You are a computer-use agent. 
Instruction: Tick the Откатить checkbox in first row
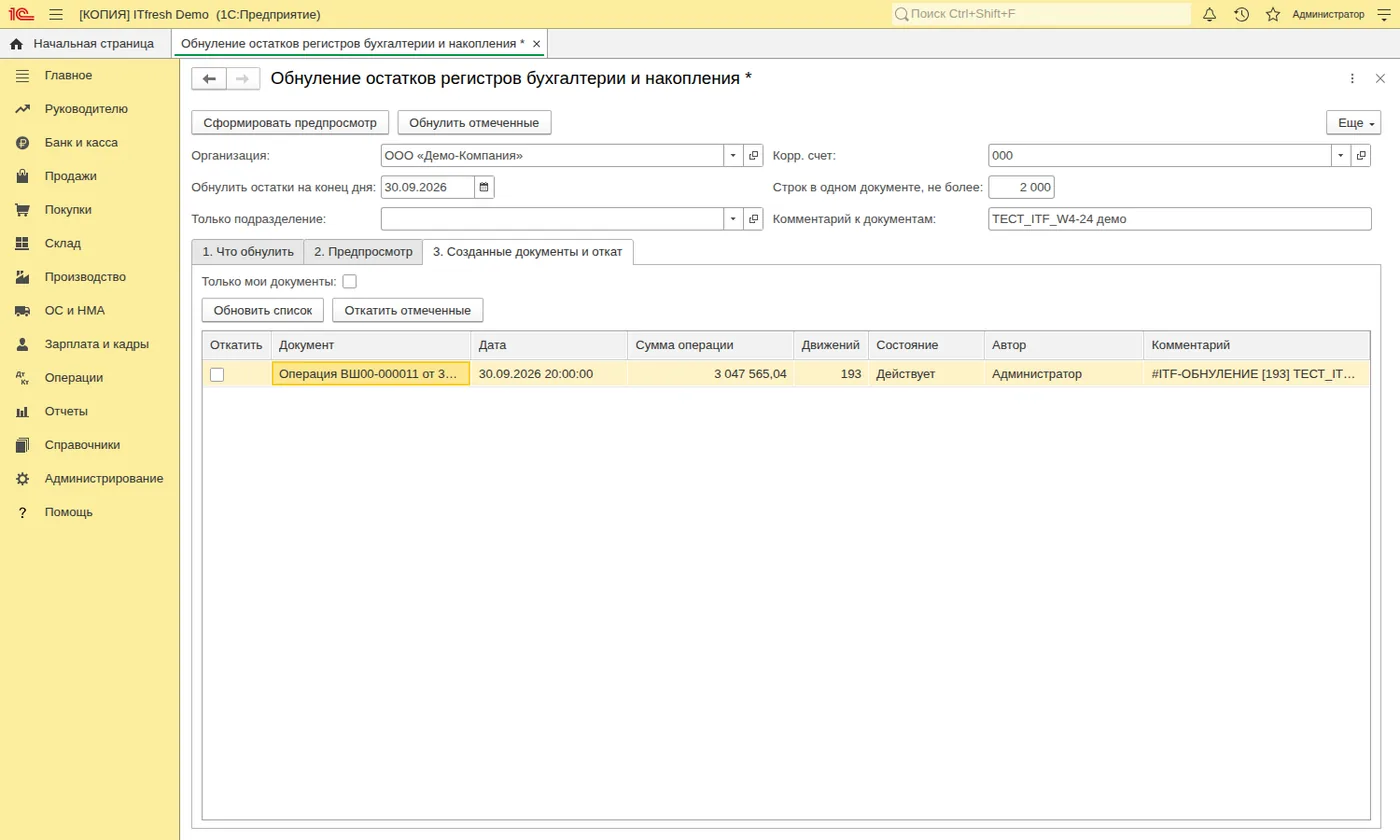pyautogui.click(x=217, y=374)
